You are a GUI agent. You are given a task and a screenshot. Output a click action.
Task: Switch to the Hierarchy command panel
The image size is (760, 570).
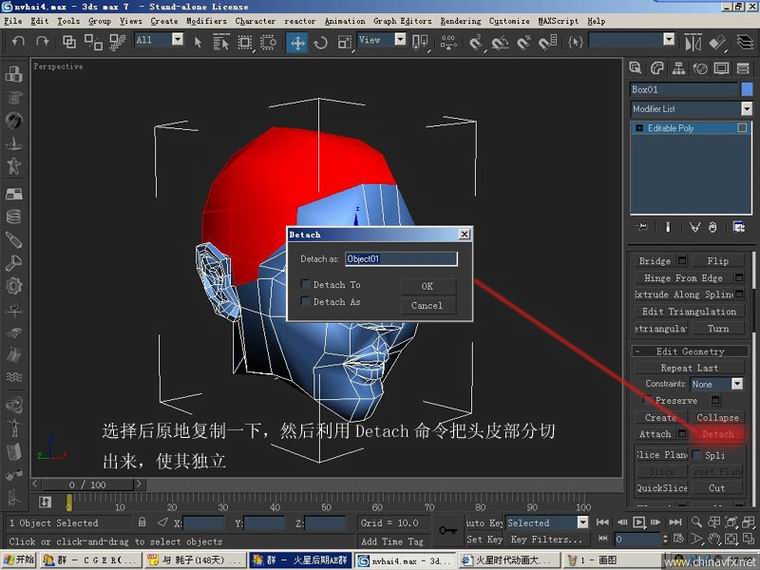(x=679, y=68)
